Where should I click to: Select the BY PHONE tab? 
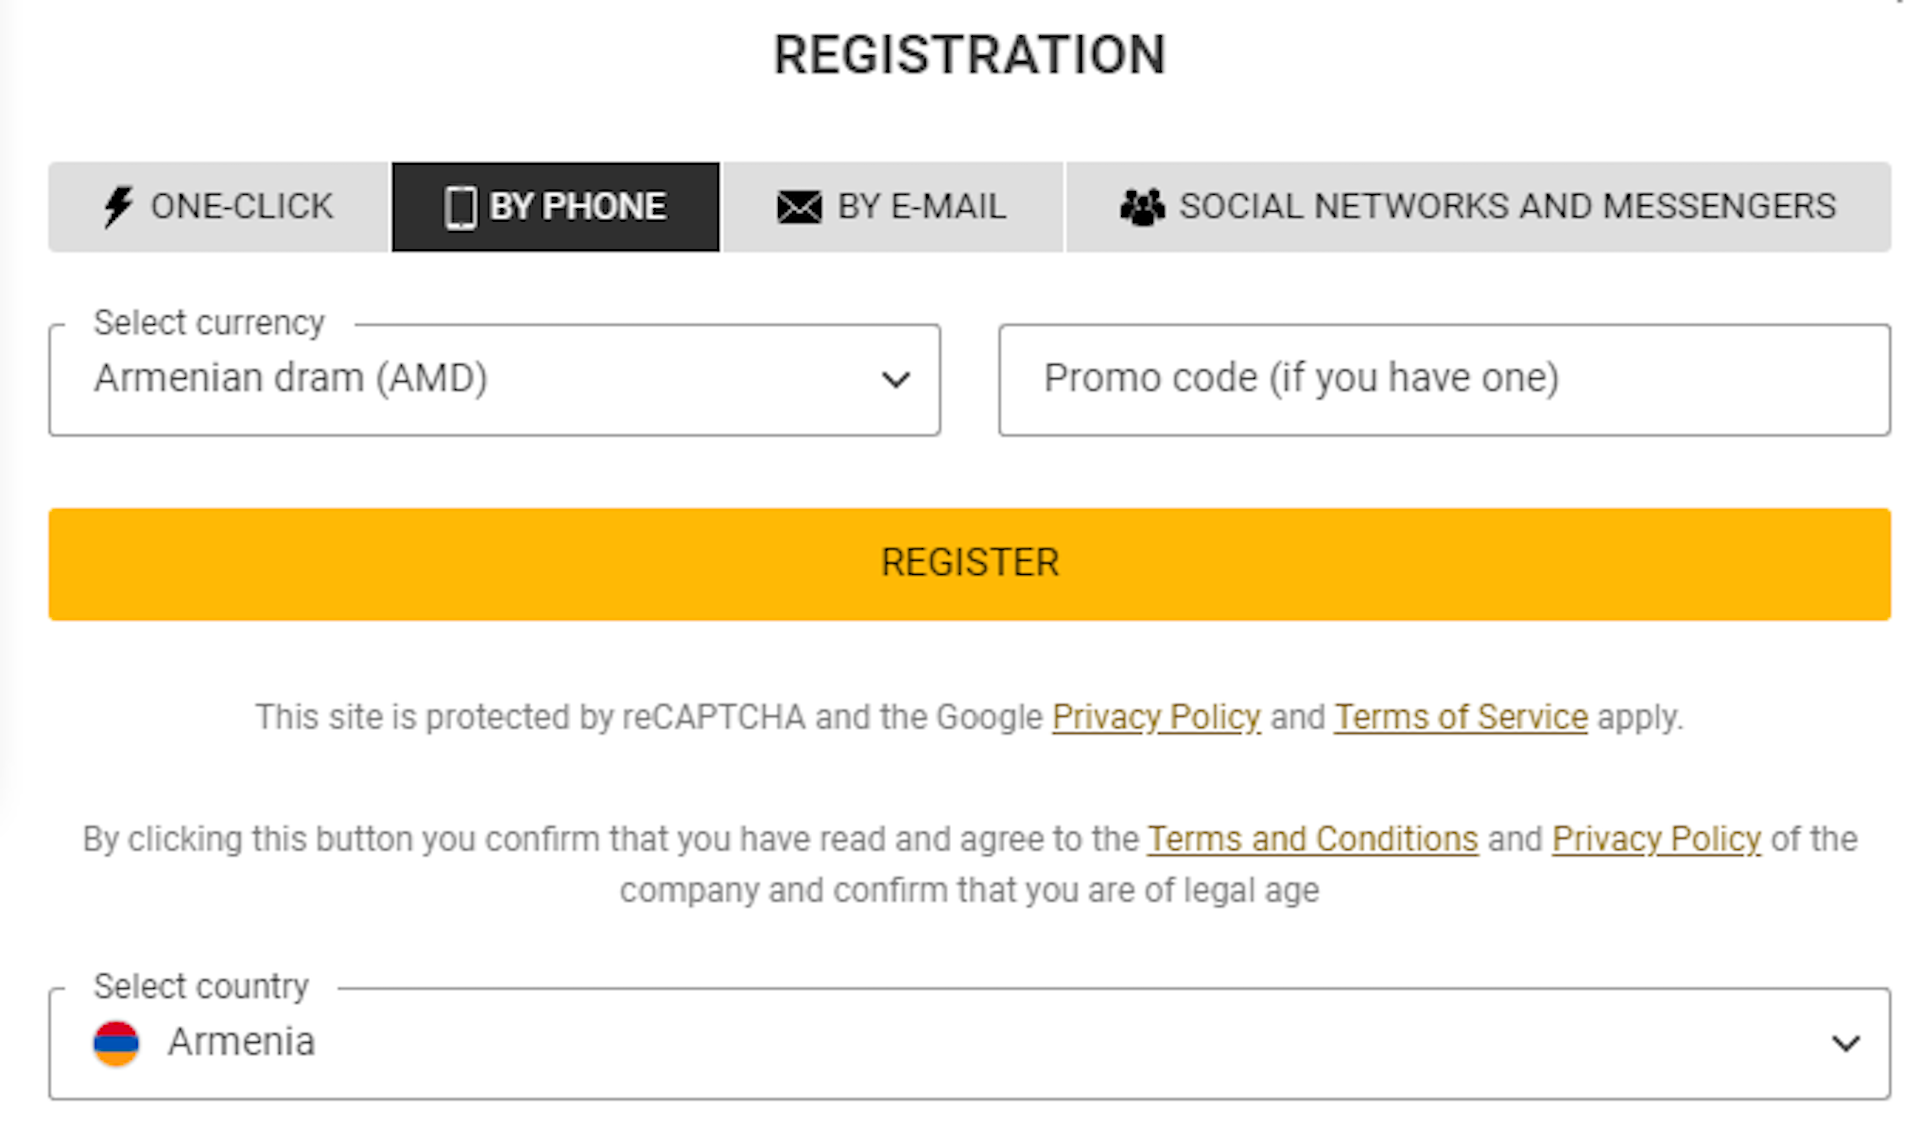coord(555,207)
